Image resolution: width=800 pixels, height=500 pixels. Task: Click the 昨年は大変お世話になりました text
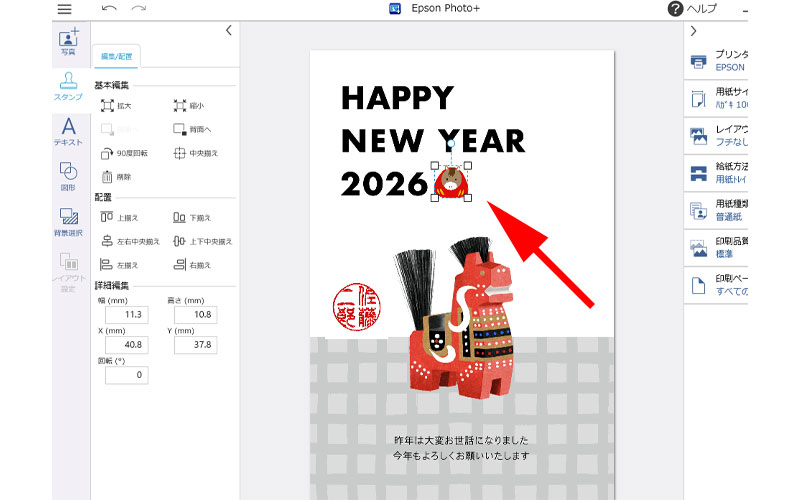461,440
